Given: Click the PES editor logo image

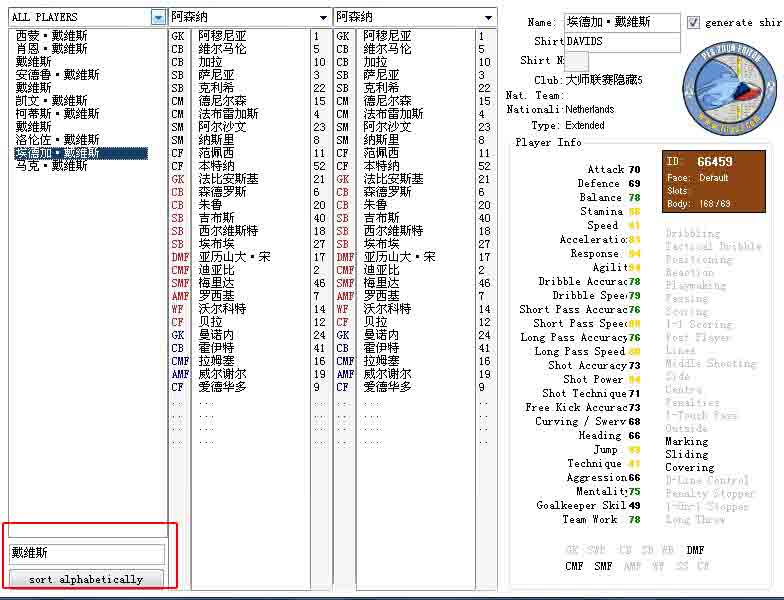Looking at the screenshot, I should [x=730, y=89].
